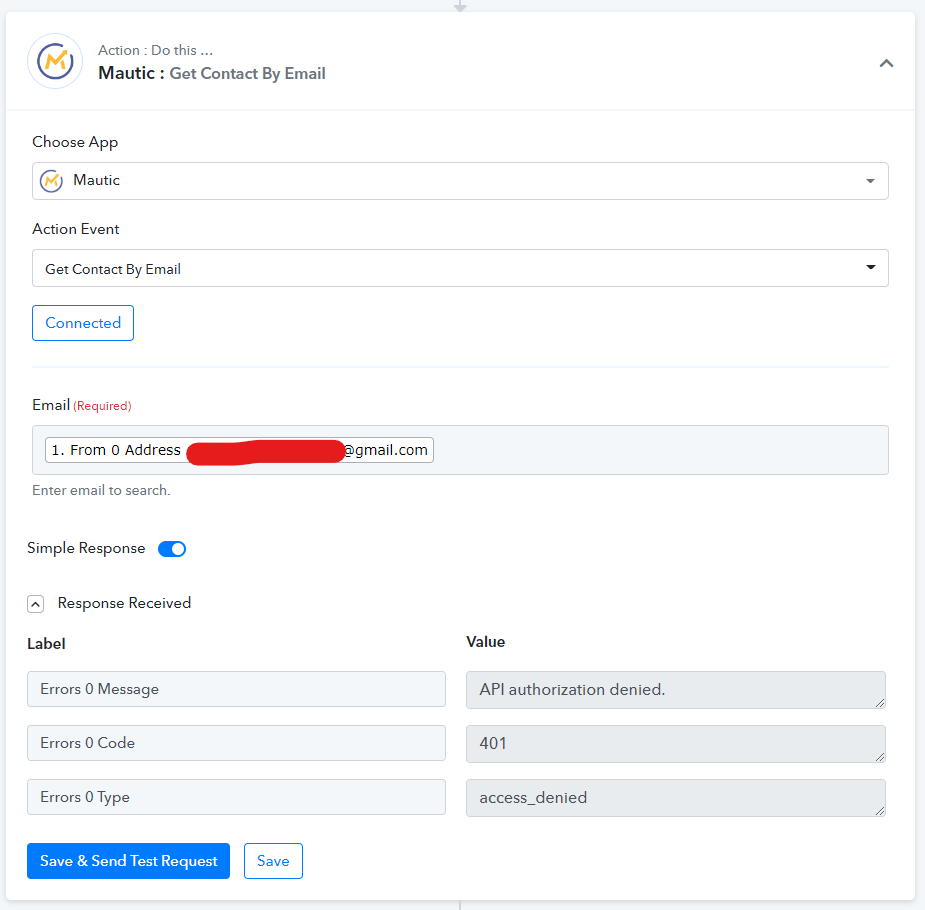This screenshot has height=910, width=925.
Task: Click the Mautic : Get Contact By Email title
Action: point(212,73)
